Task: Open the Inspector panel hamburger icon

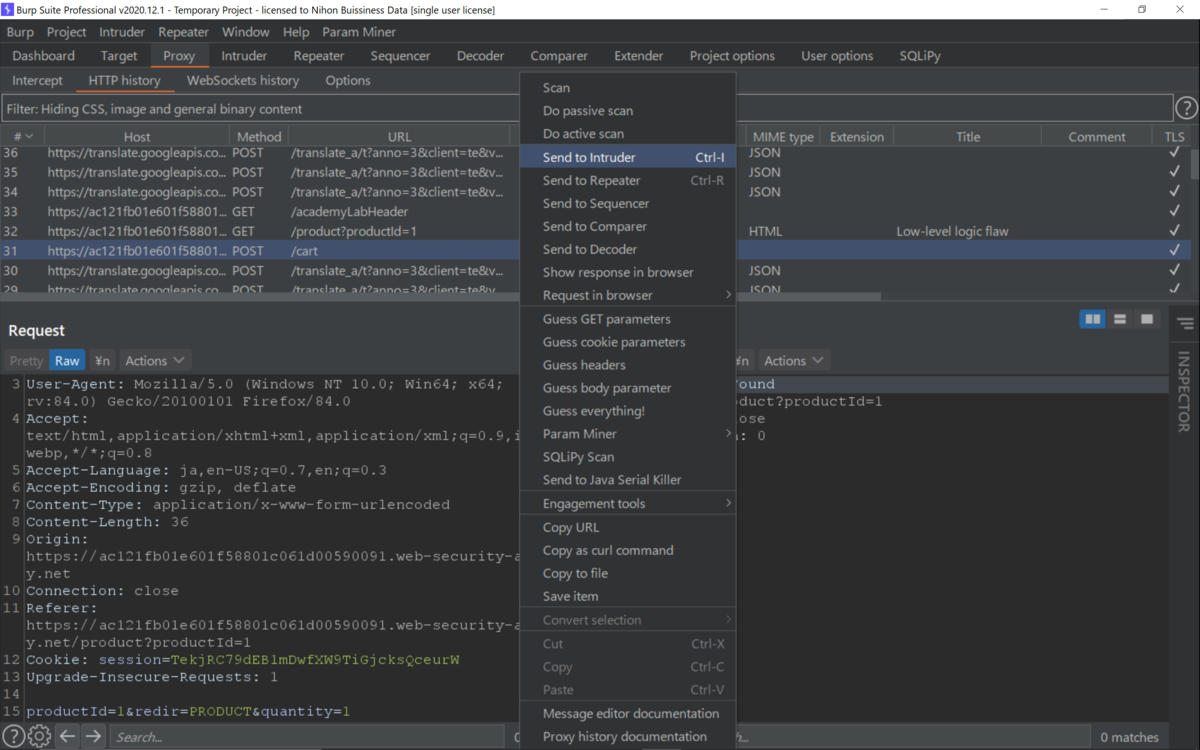Action: (1185, 323)
